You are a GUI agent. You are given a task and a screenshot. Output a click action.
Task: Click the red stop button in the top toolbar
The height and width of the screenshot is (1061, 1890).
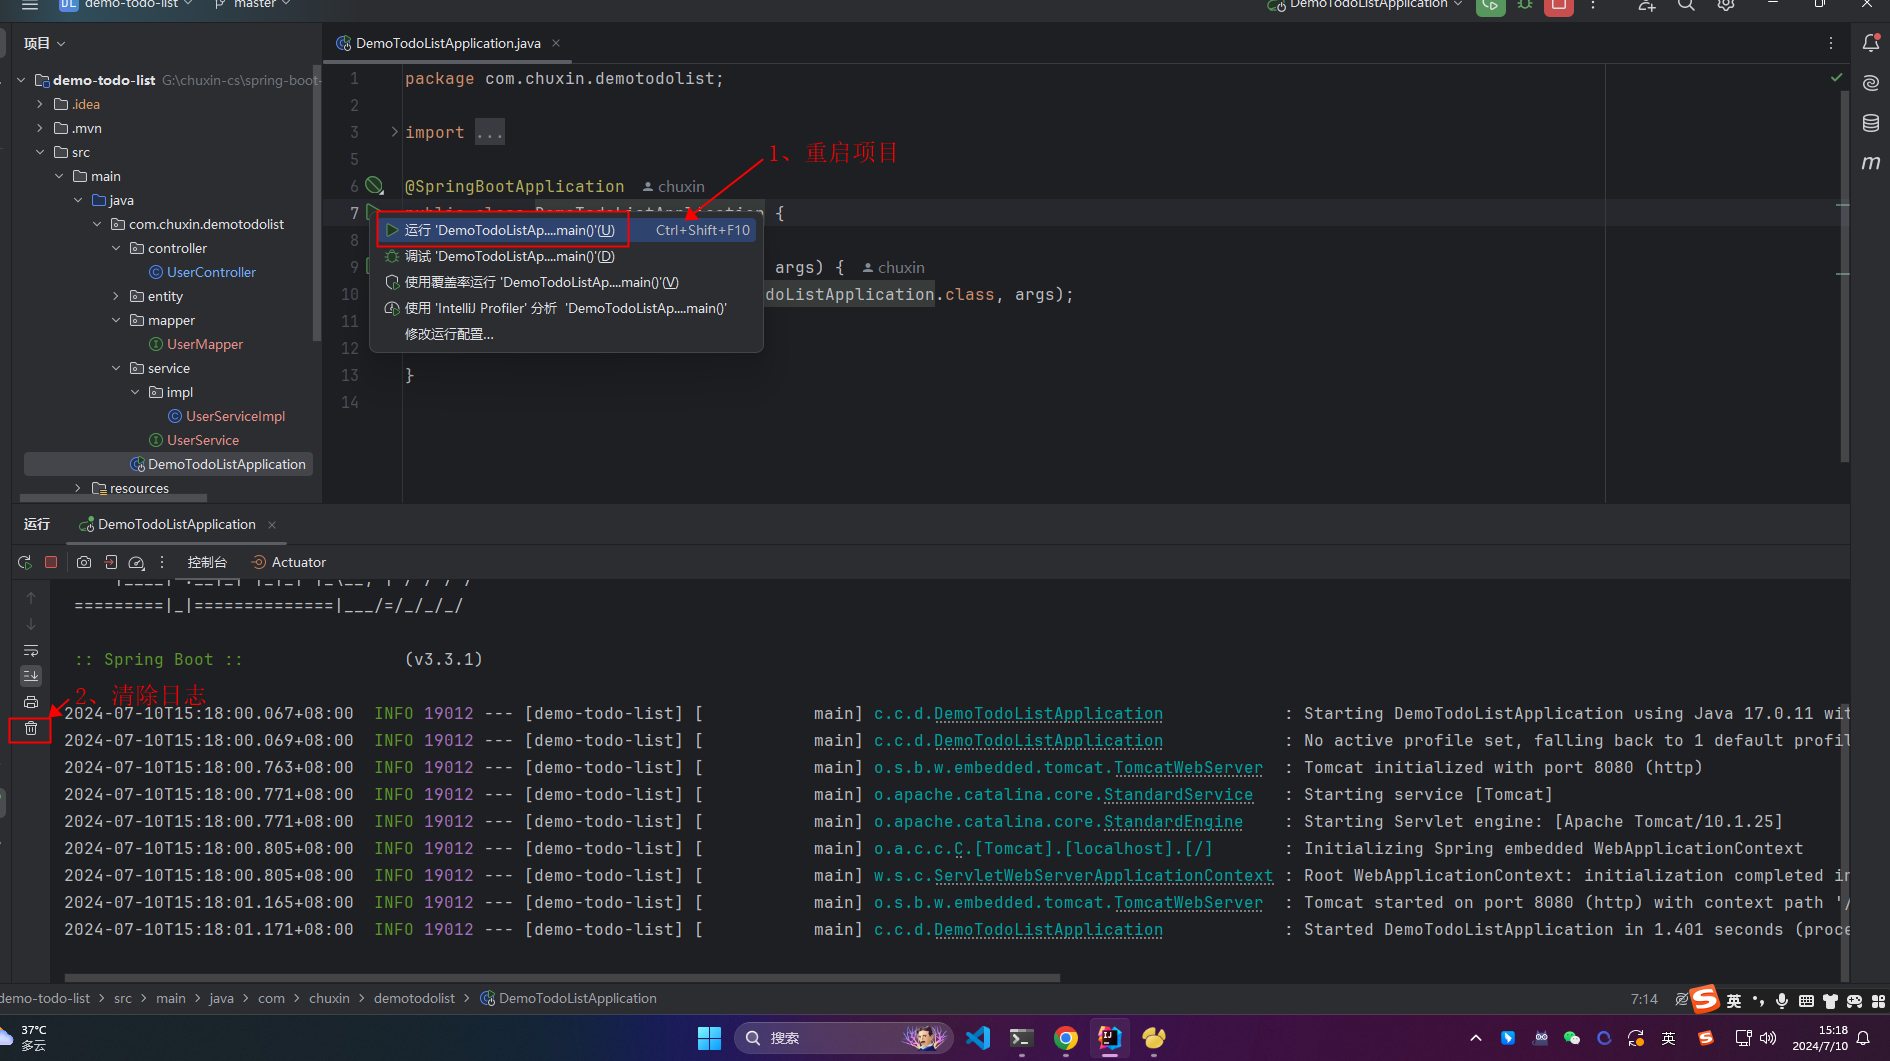pos(1559,6)
